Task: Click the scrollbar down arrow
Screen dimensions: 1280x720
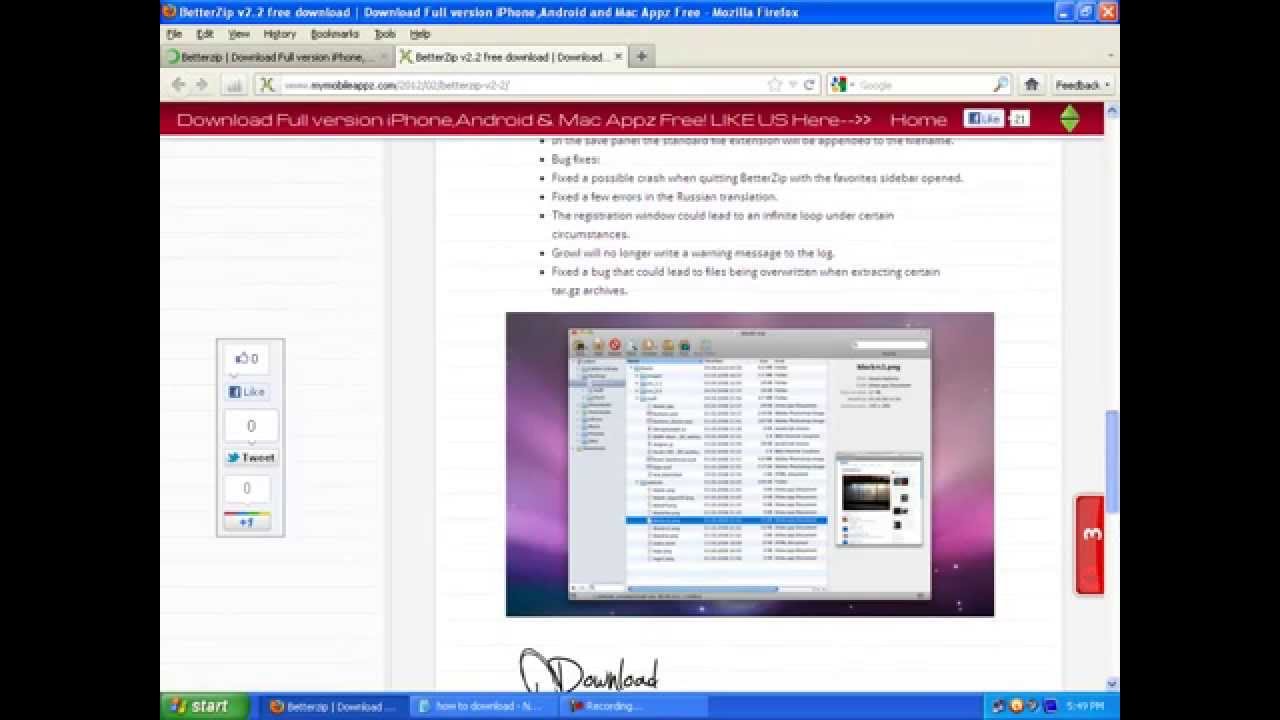Action: coord(1112,684)
